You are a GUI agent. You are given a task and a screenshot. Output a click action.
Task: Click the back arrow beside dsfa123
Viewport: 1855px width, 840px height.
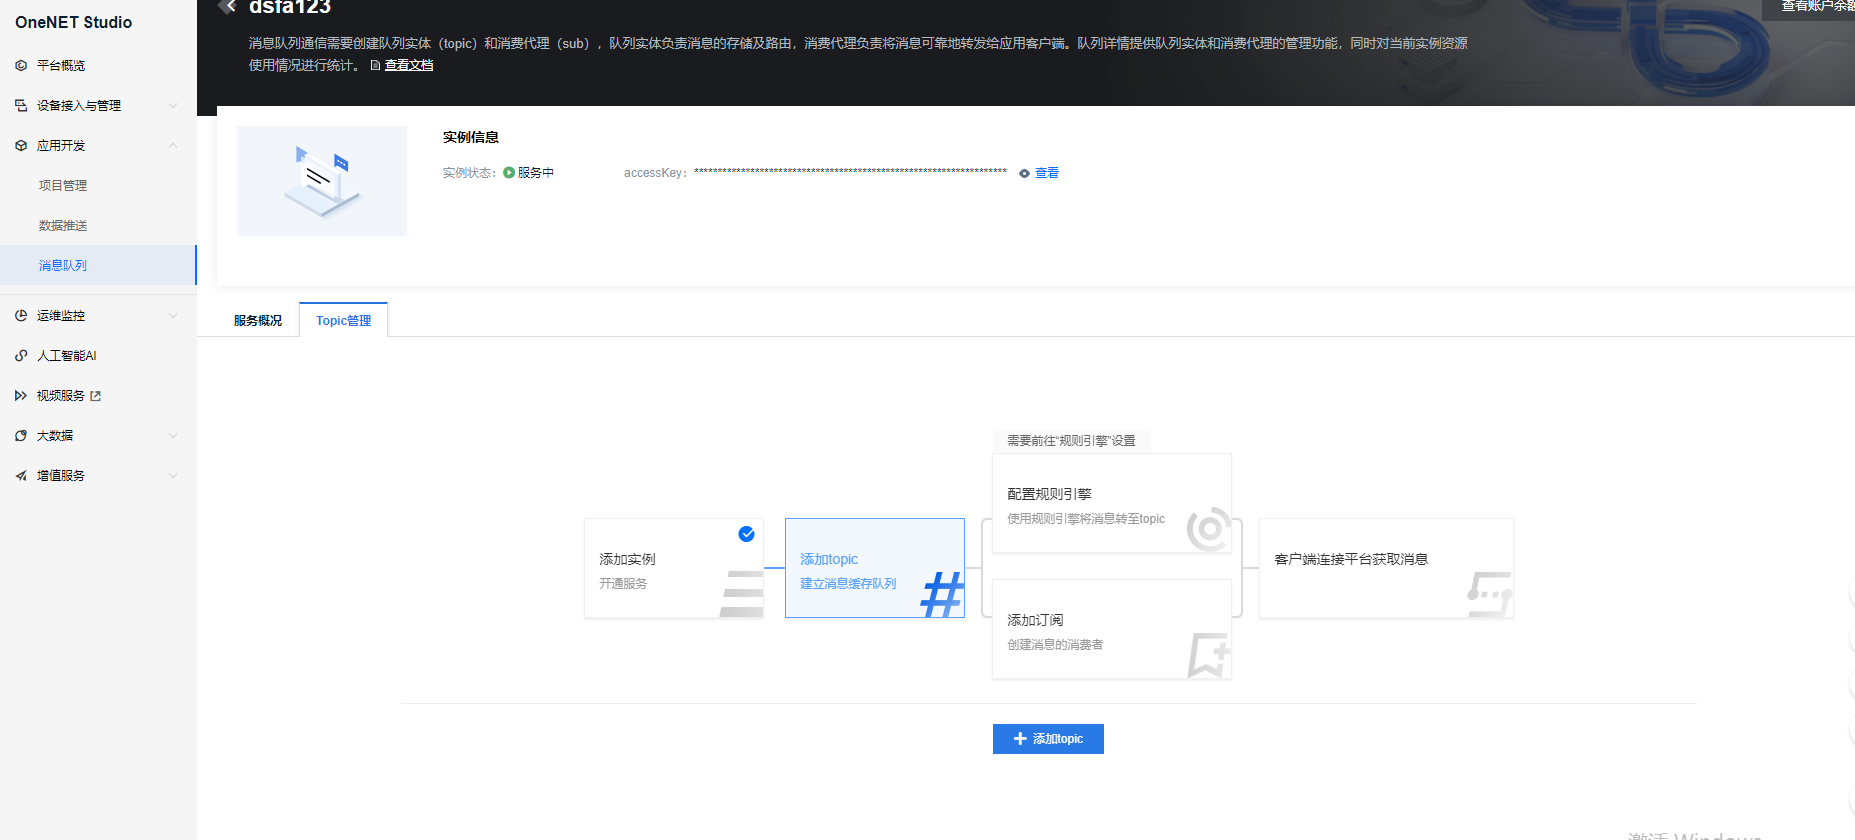click(x=229, y=7)
